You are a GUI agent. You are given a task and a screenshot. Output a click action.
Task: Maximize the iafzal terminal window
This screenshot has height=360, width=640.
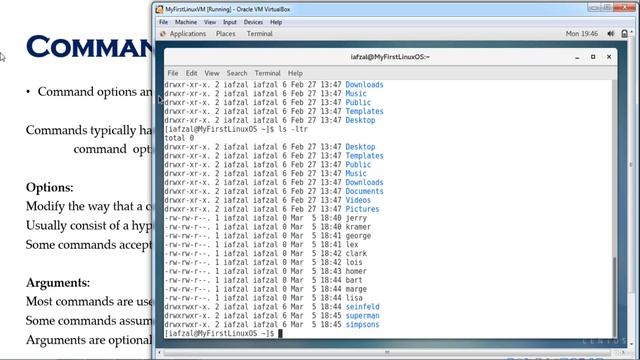pos(593,57)
